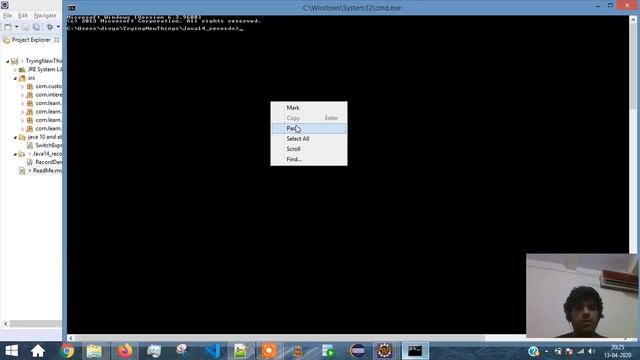
Task: Minimize the cmd.exe window
Action: coord(598,6)
